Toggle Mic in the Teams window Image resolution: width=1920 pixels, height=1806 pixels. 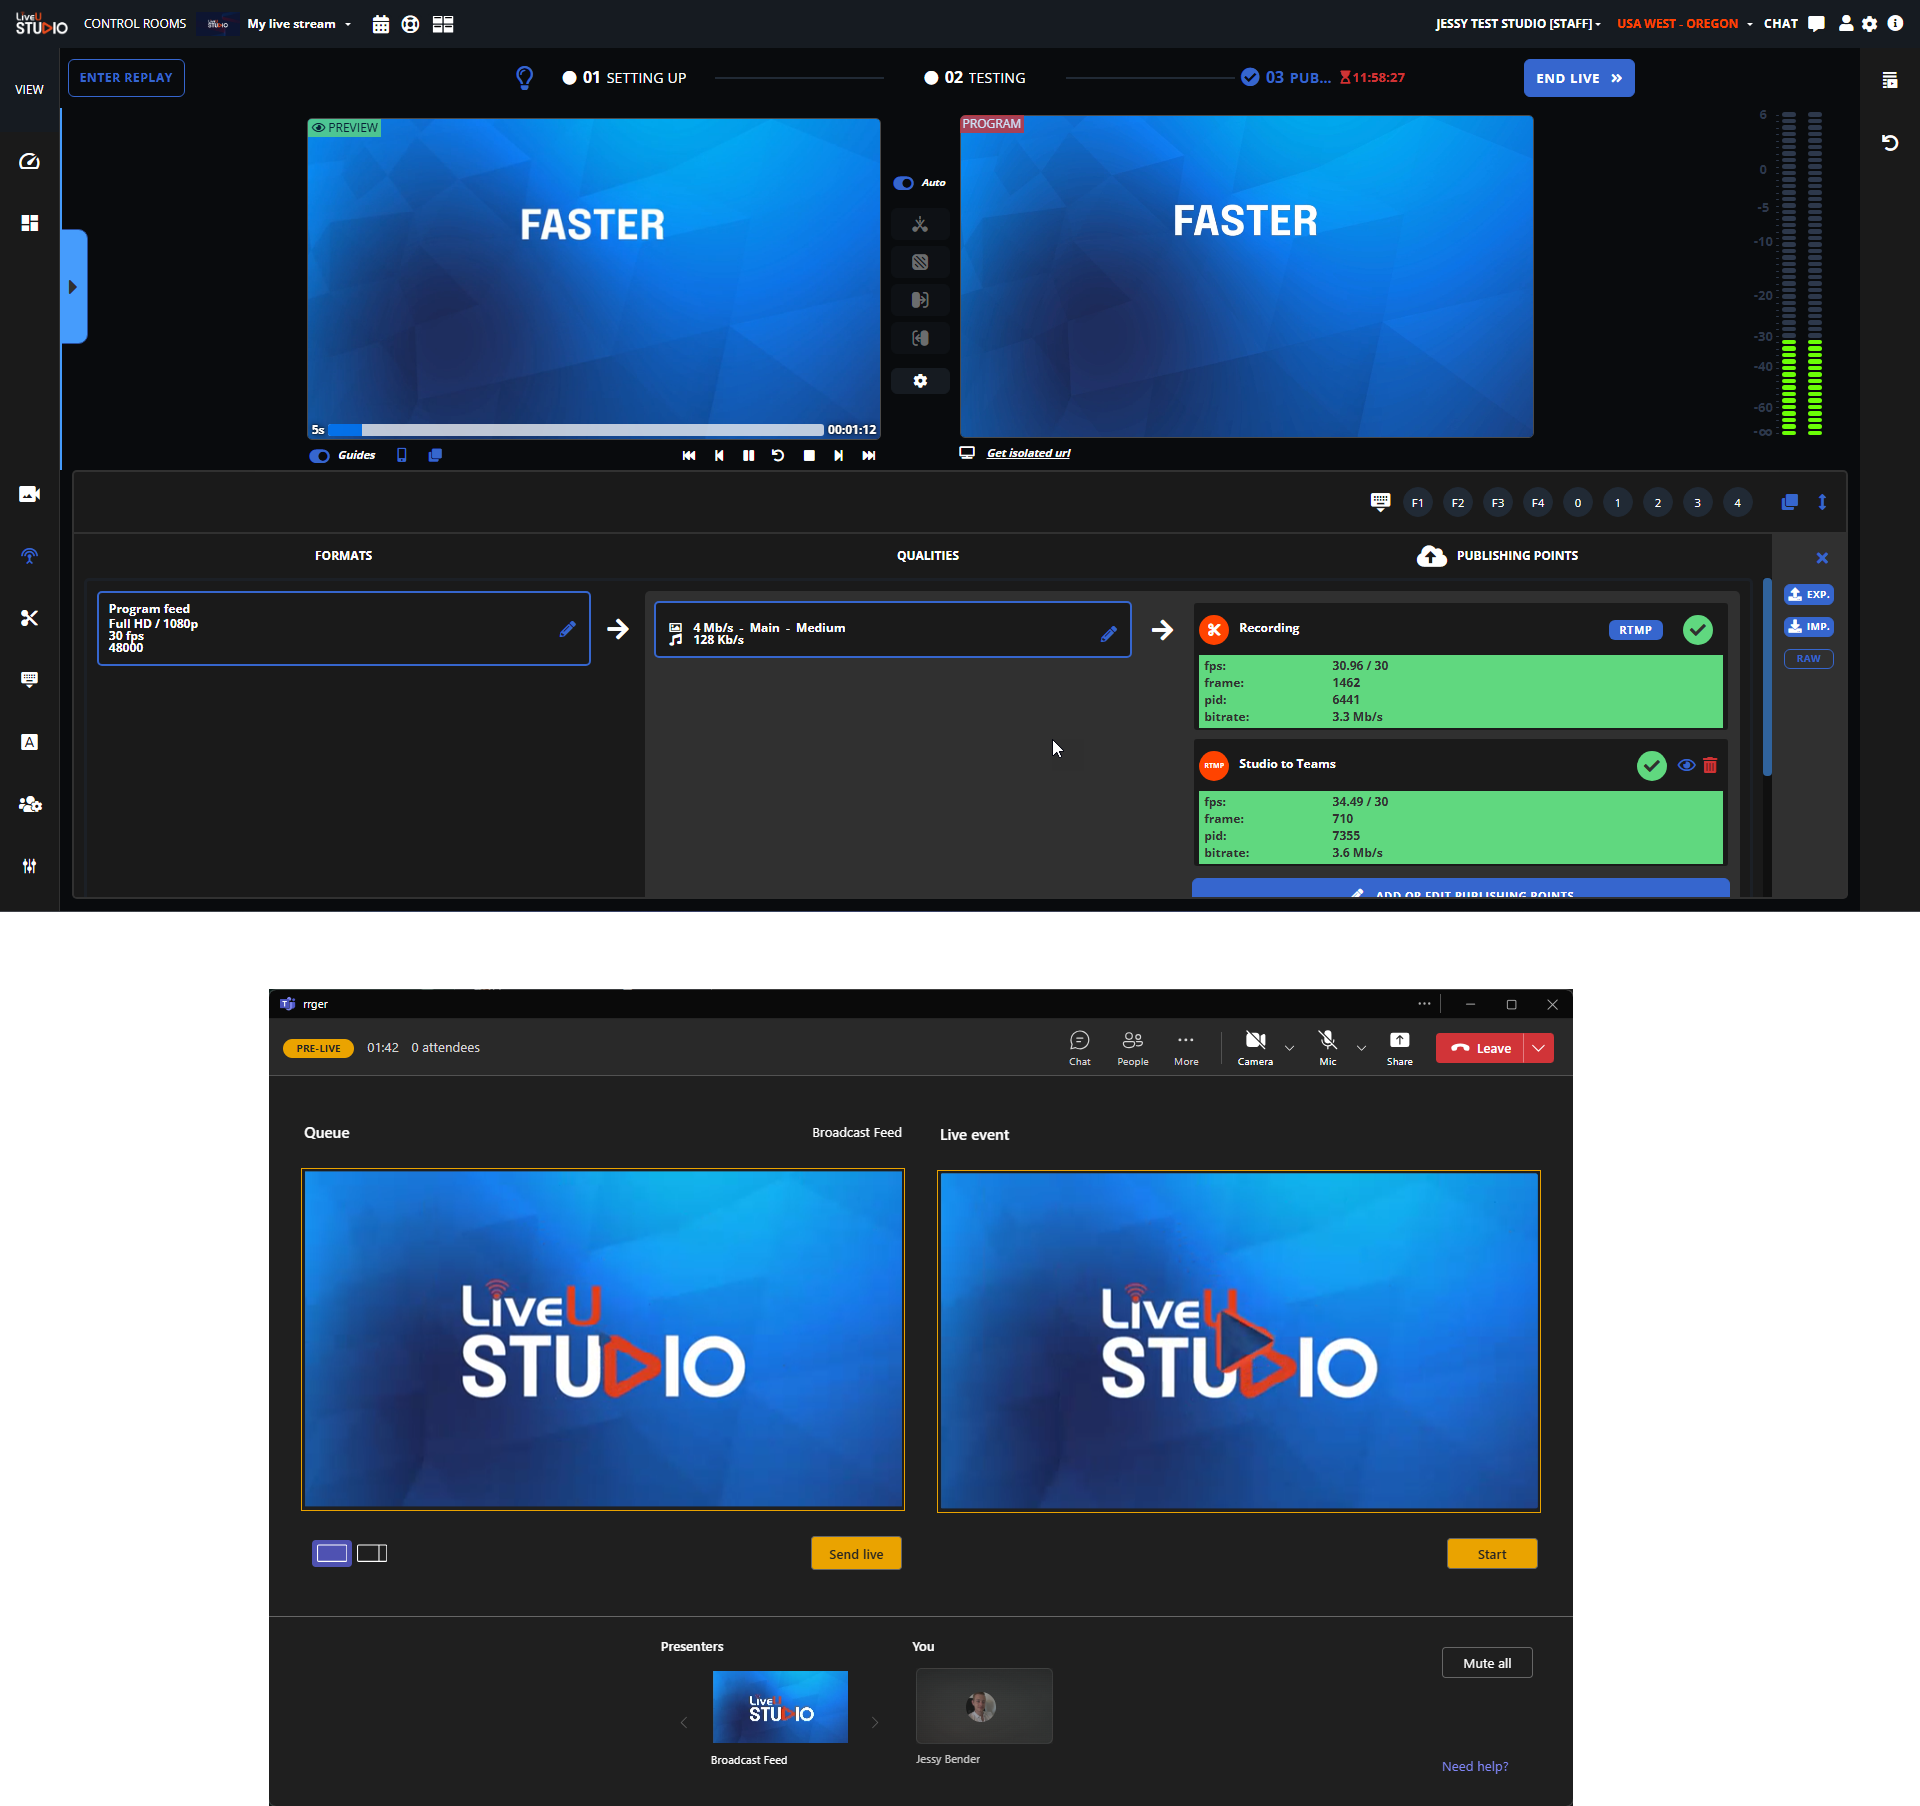[x=1327, y=1048]
